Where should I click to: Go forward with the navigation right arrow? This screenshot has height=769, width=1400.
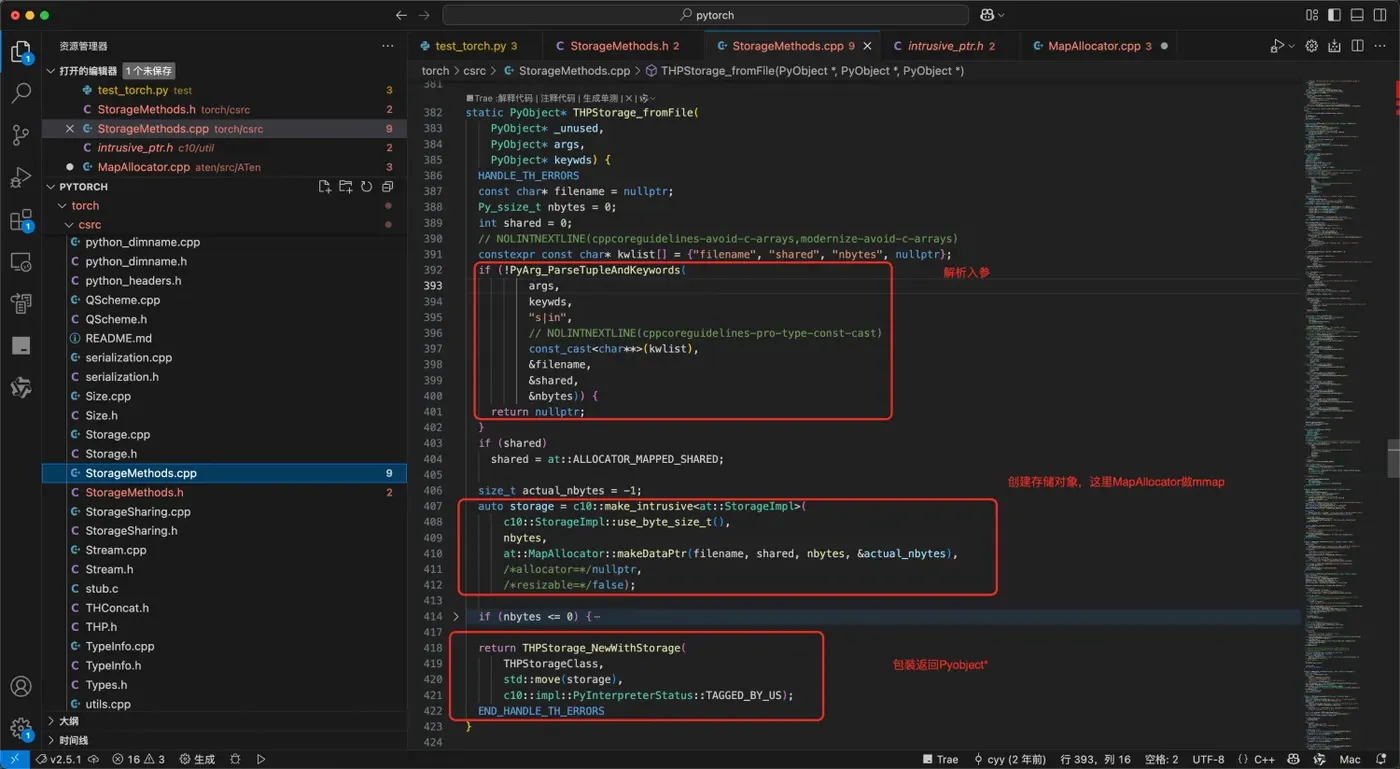click(424, 15)
